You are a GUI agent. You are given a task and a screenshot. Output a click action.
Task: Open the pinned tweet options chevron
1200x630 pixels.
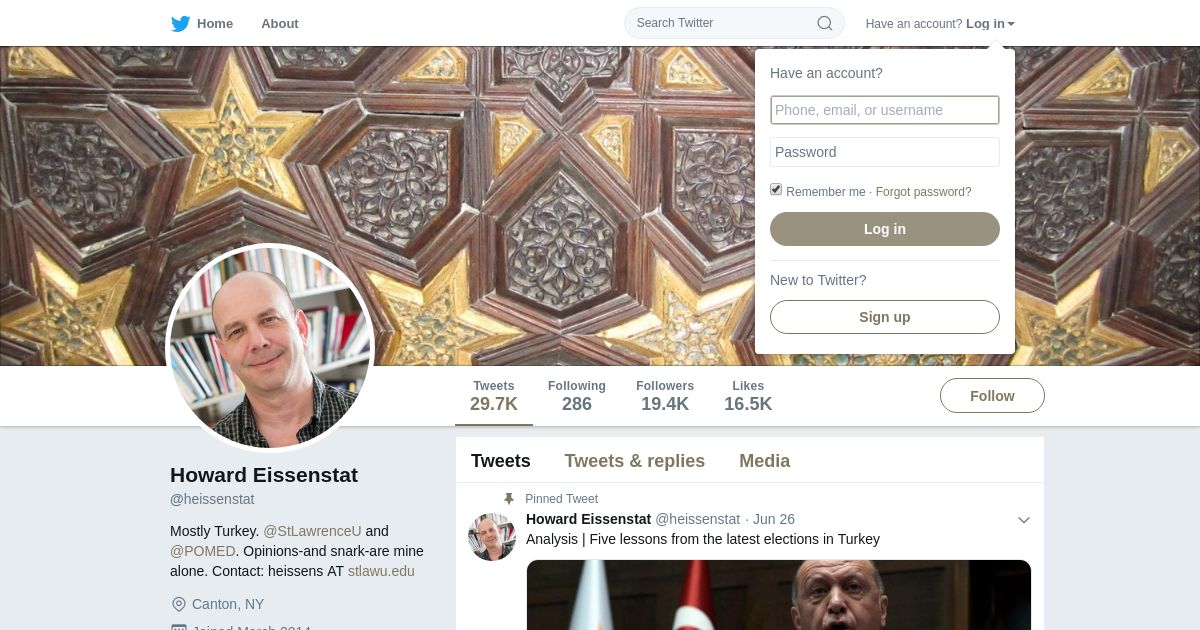click(1023, 520)
